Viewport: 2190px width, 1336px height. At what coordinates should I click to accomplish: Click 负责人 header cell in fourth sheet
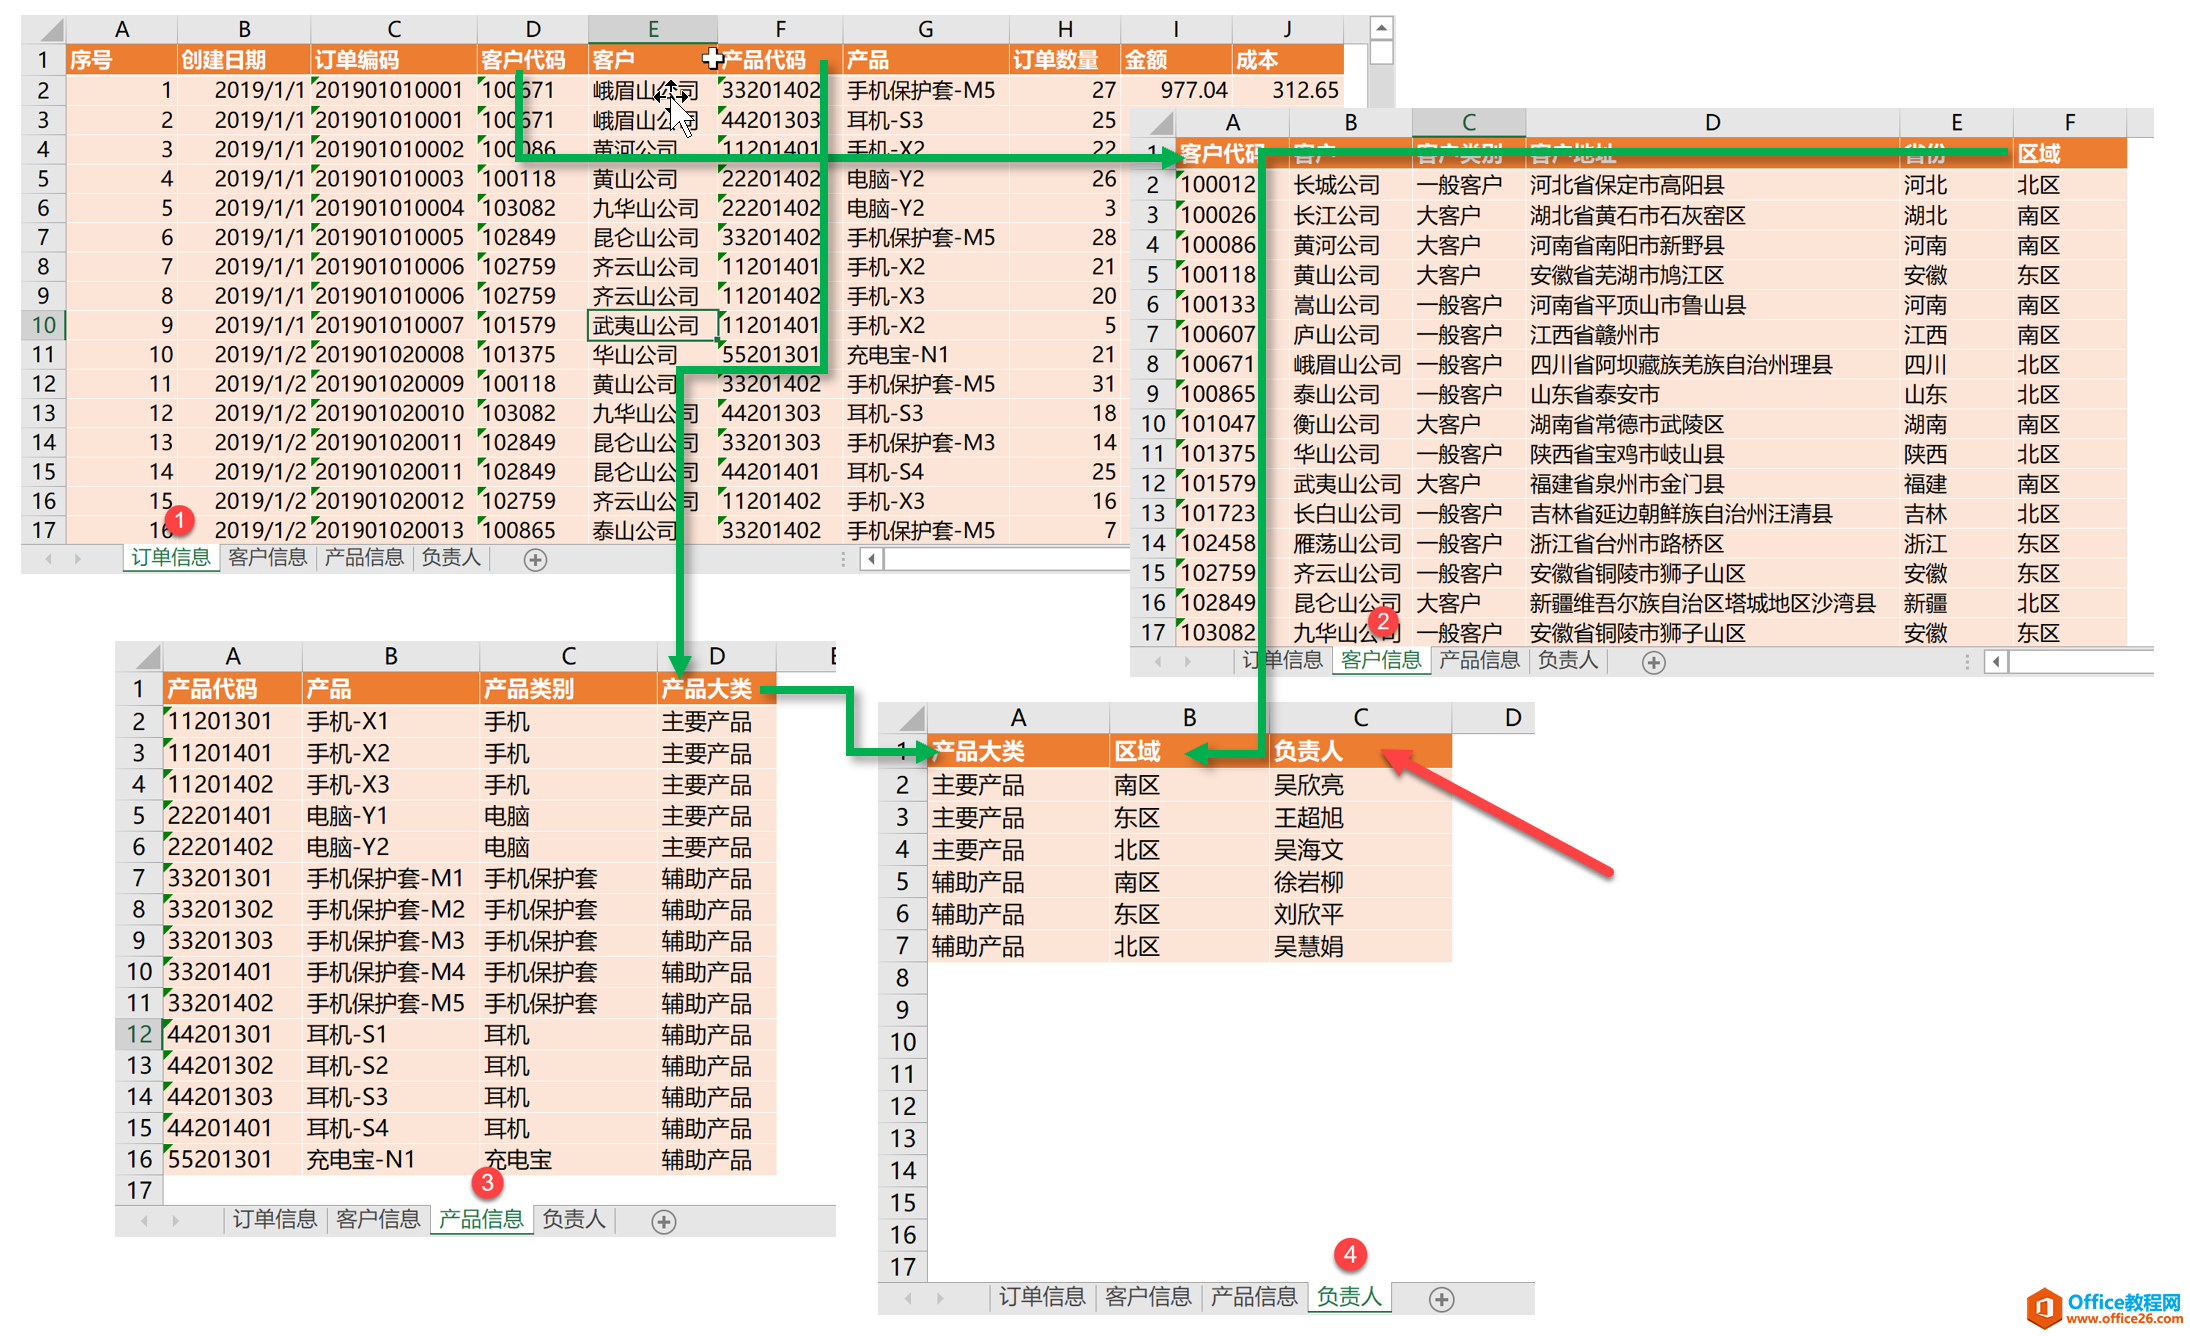1360,751
